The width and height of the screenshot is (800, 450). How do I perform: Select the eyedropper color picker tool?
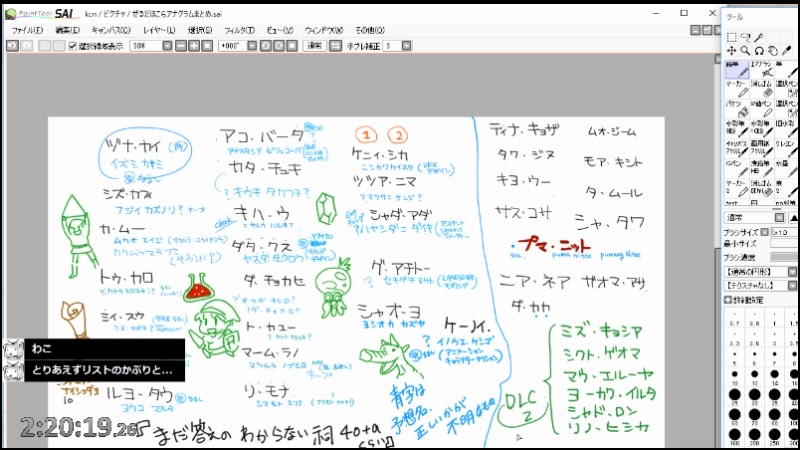point(786,51)
